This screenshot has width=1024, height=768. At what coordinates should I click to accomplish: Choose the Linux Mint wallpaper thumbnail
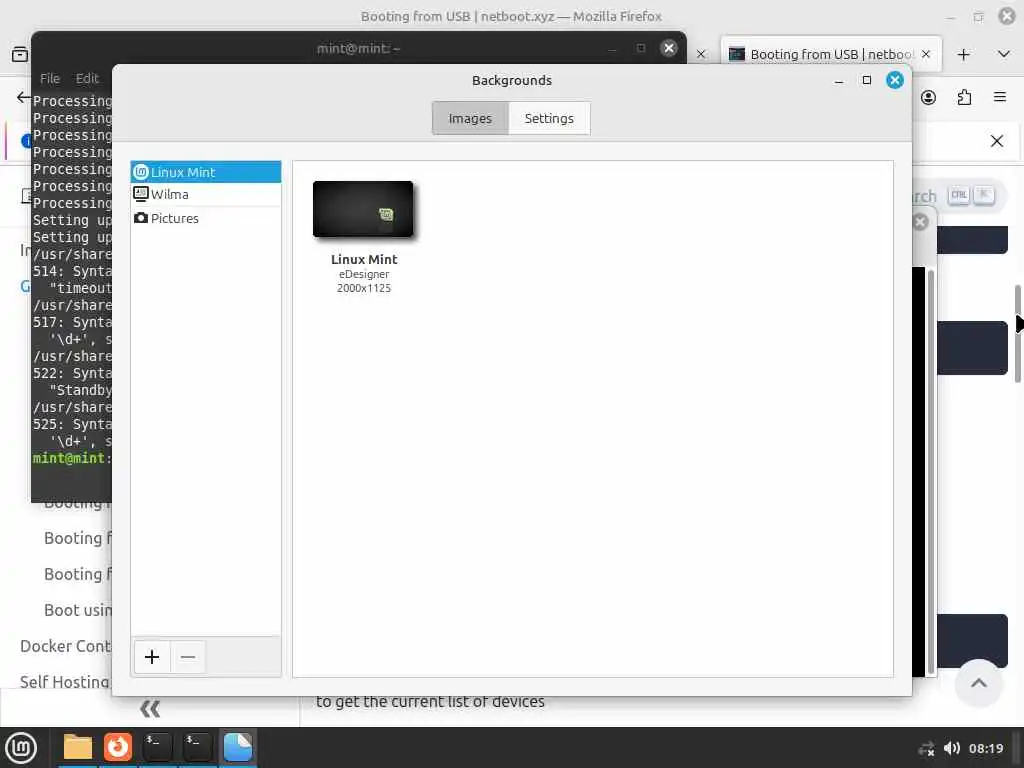click(x=363, y=209)
